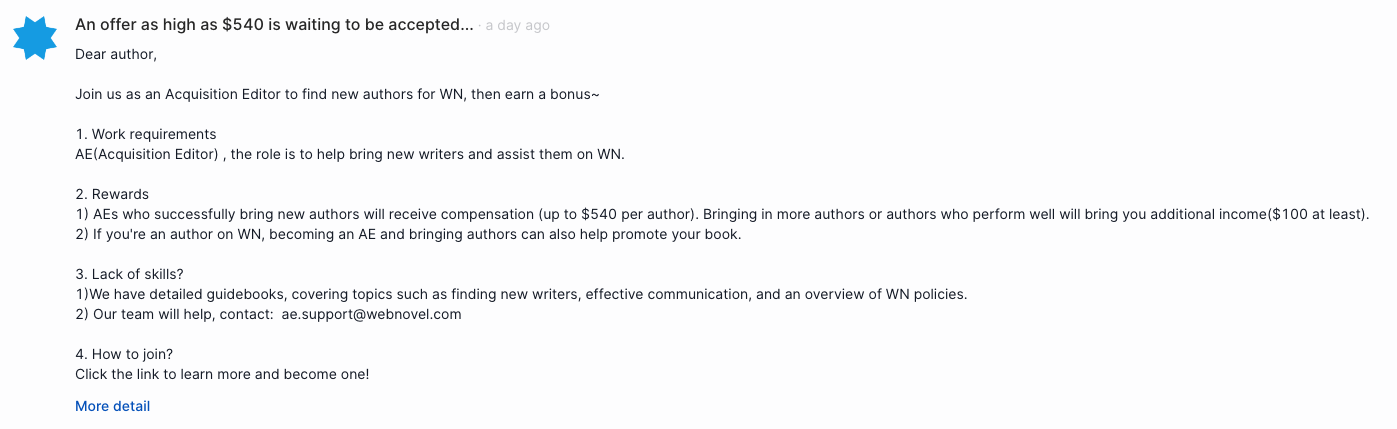Click the blue starburst sender avatar
This screenshot has height=429, width=1397.
click(35, 38)
